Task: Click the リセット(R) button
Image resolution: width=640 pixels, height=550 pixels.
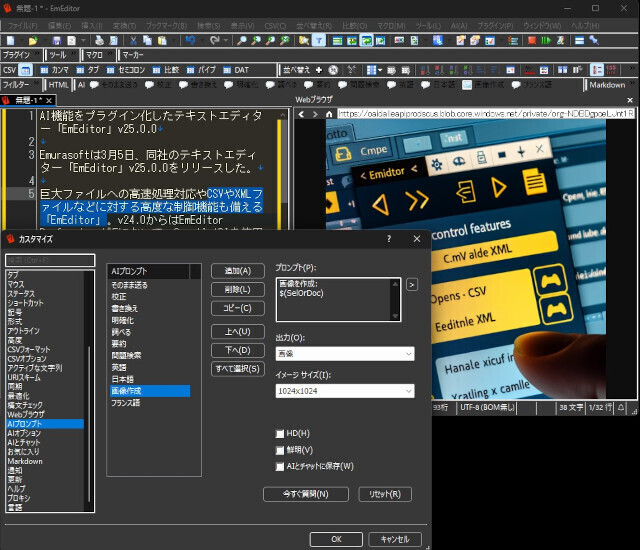Action: pyautogui.click(x=385, y=494)
